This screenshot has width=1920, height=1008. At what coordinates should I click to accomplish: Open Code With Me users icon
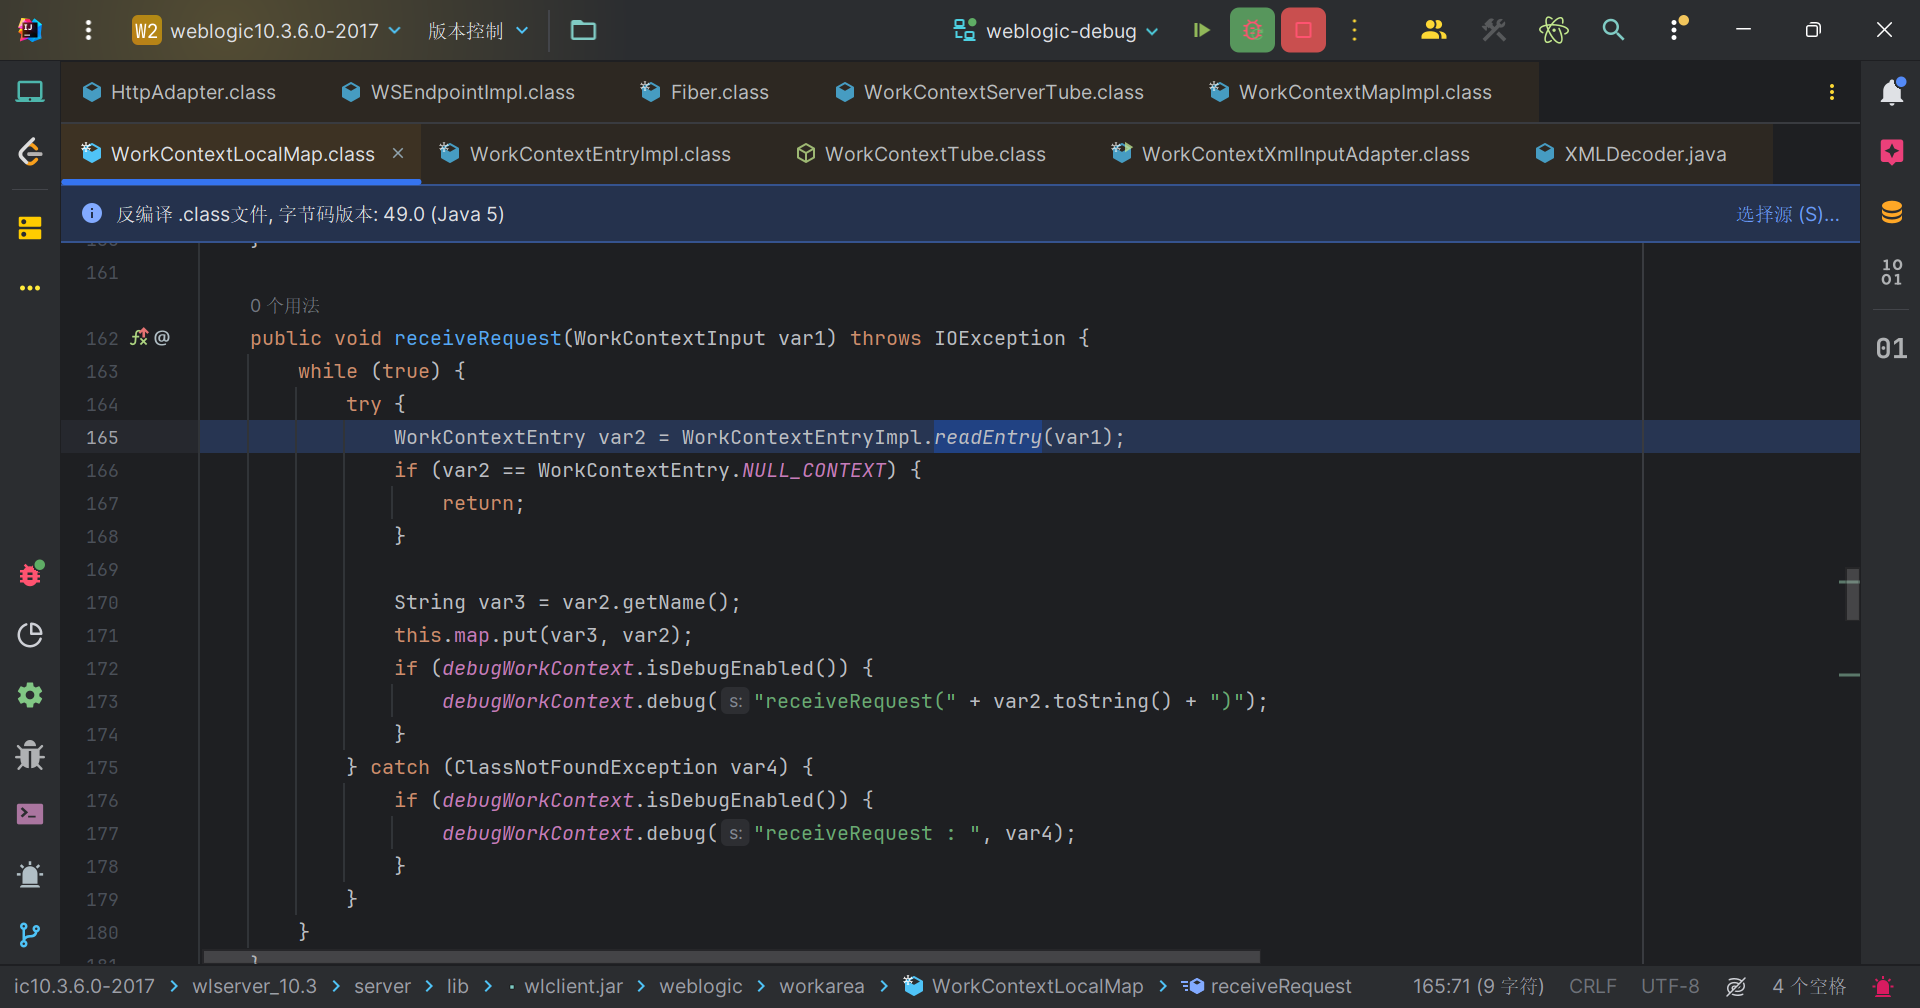point(1434,30)
